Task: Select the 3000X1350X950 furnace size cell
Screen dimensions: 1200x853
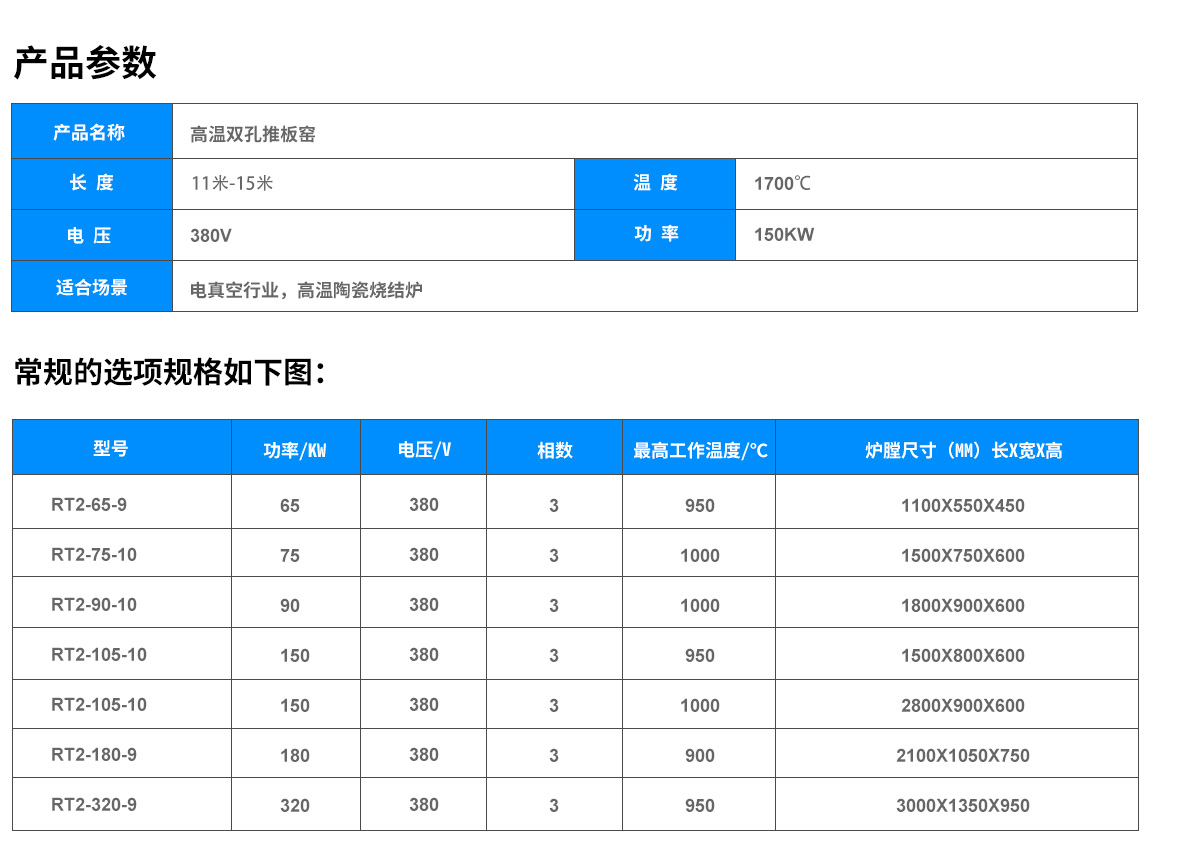Action: (963, 806)
